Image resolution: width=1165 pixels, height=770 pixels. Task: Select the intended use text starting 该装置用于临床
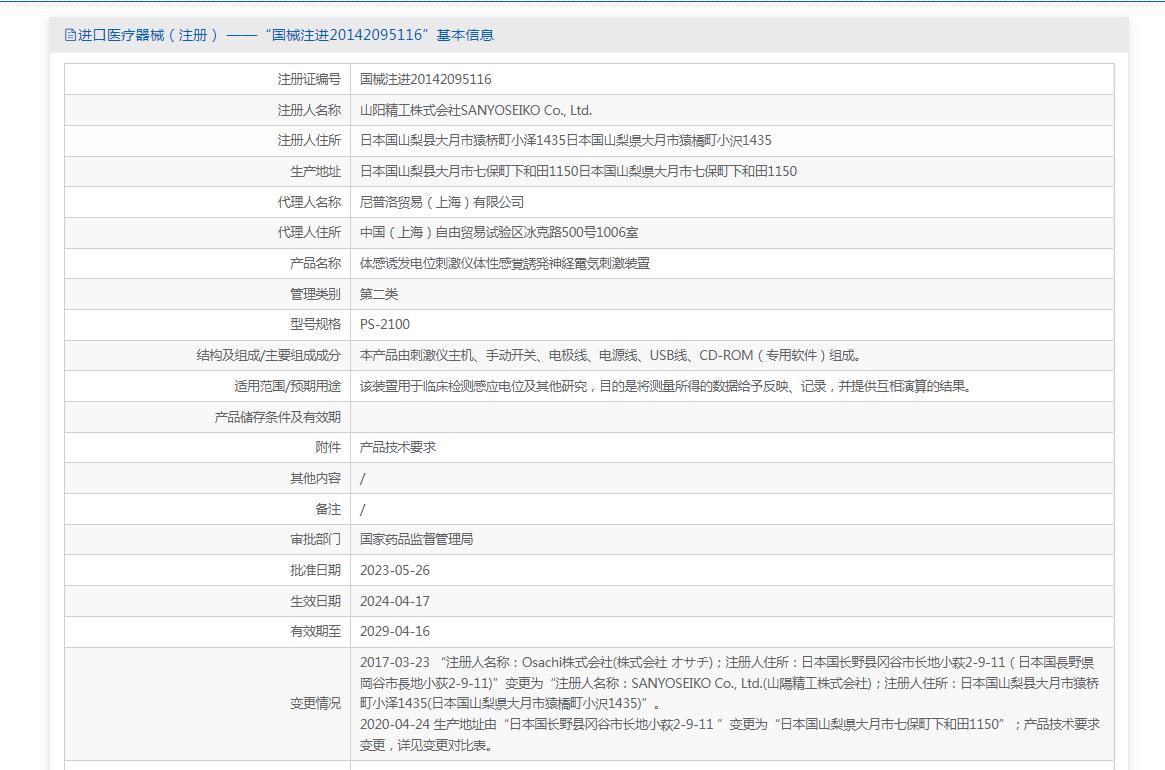tap(666, 386)
